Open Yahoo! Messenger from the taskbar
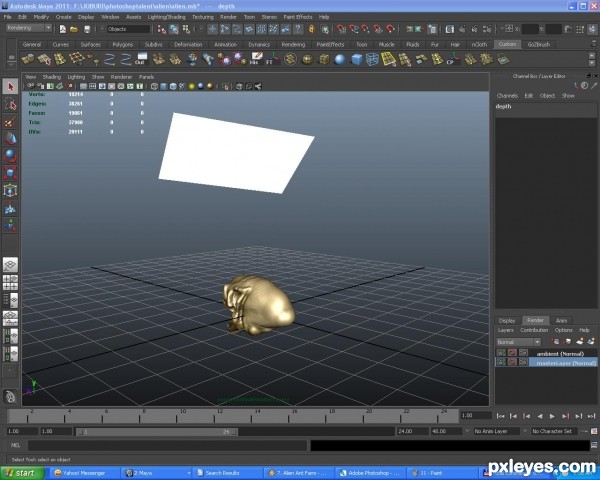Viewport: 600px width, 480px height. [x=84, y=473]
